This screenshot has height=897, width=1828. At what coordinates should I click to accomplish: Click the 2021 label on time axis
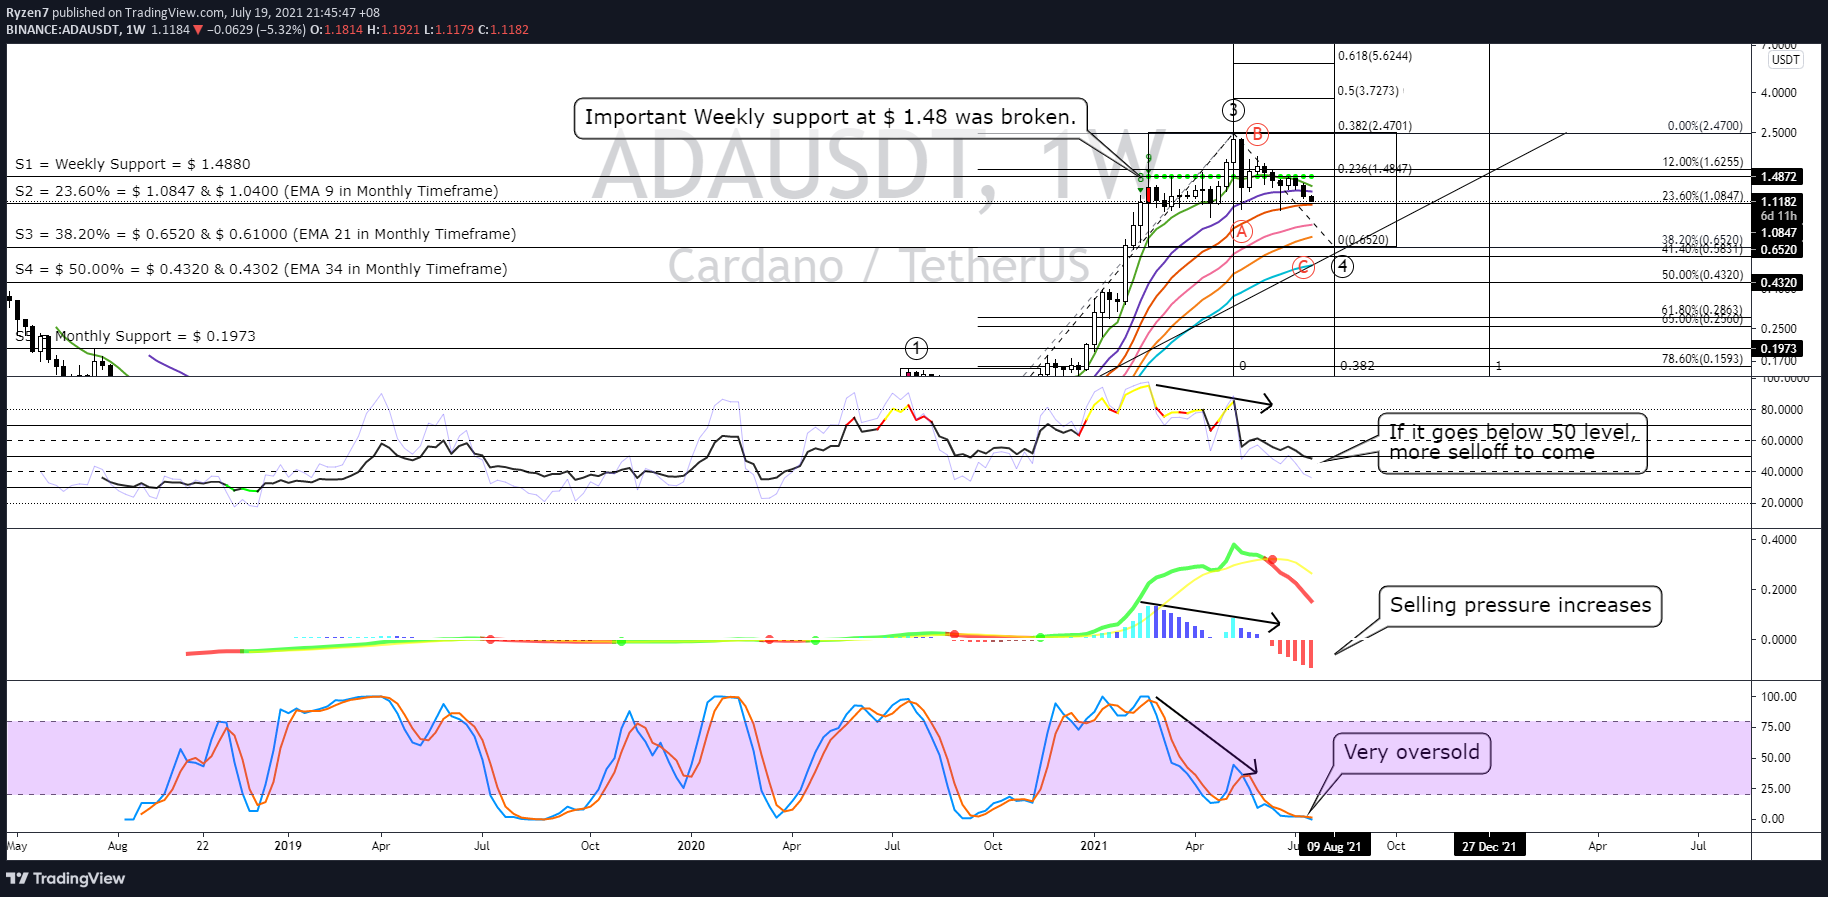(x=1094, y=846)
